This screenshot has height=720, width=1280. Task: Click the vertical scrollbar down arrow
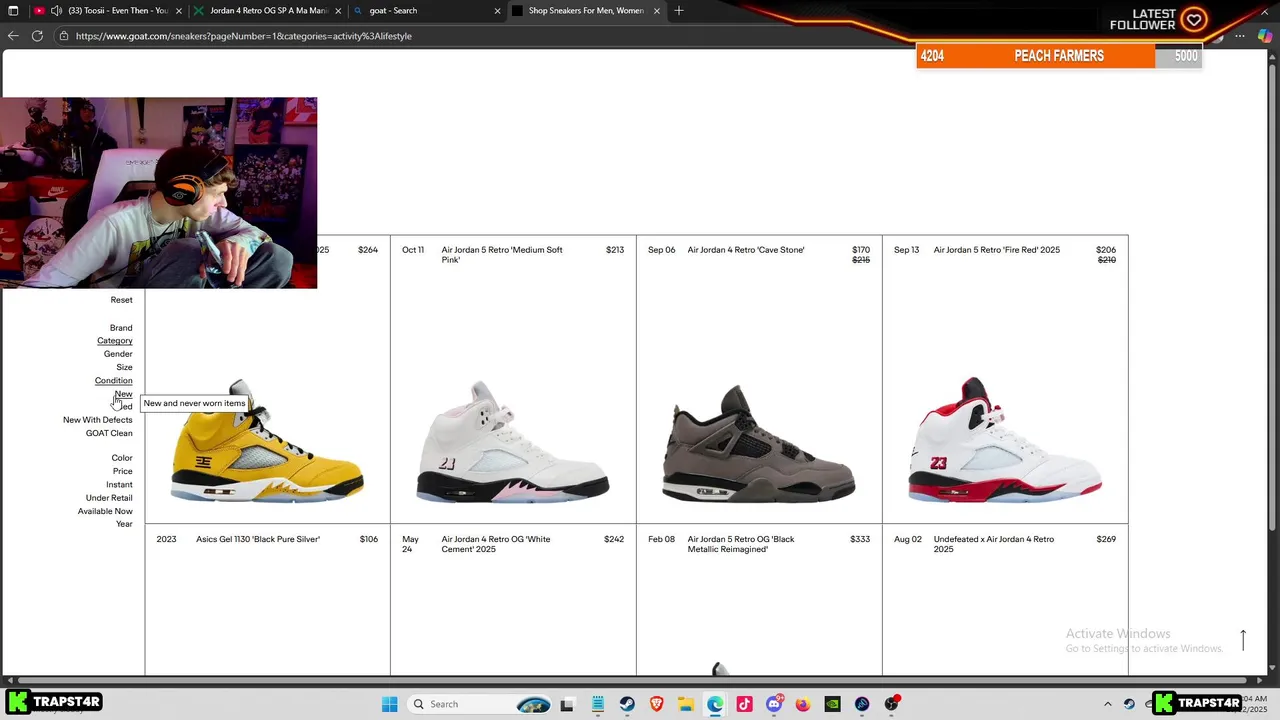pos(1272,668)
